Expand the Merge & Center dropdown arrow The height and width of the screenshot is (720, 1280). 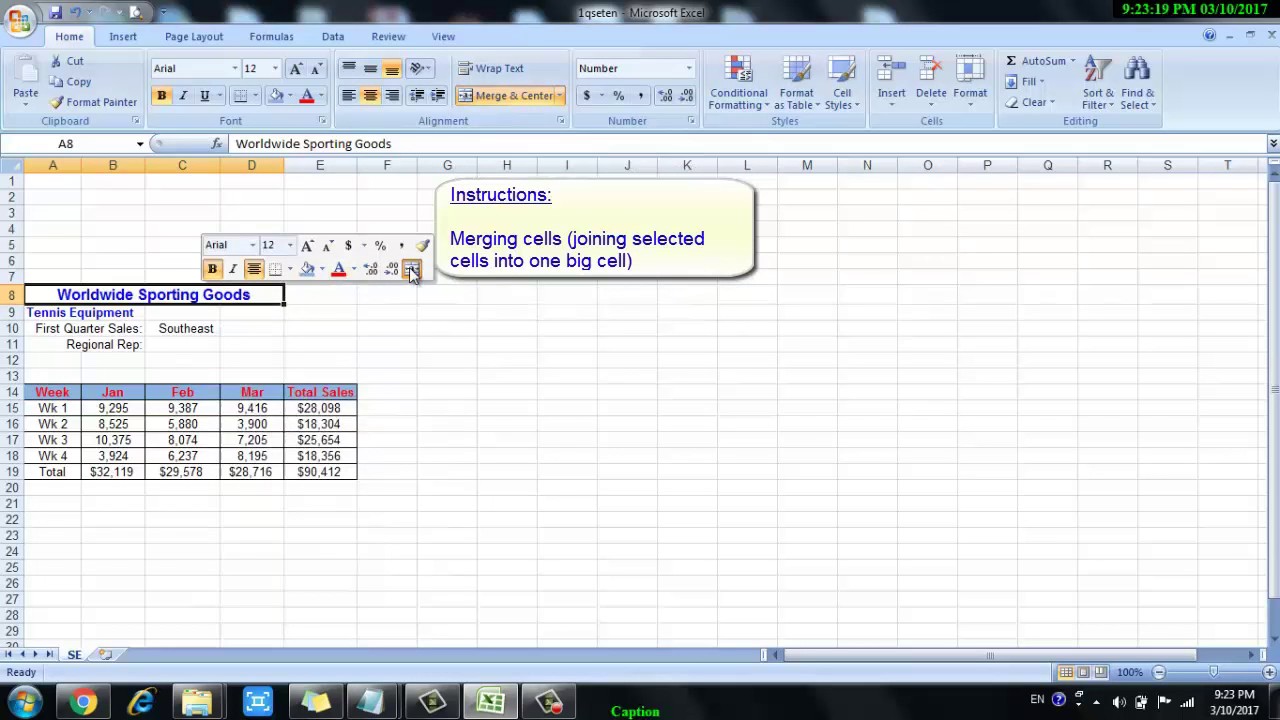coord(559,95)
